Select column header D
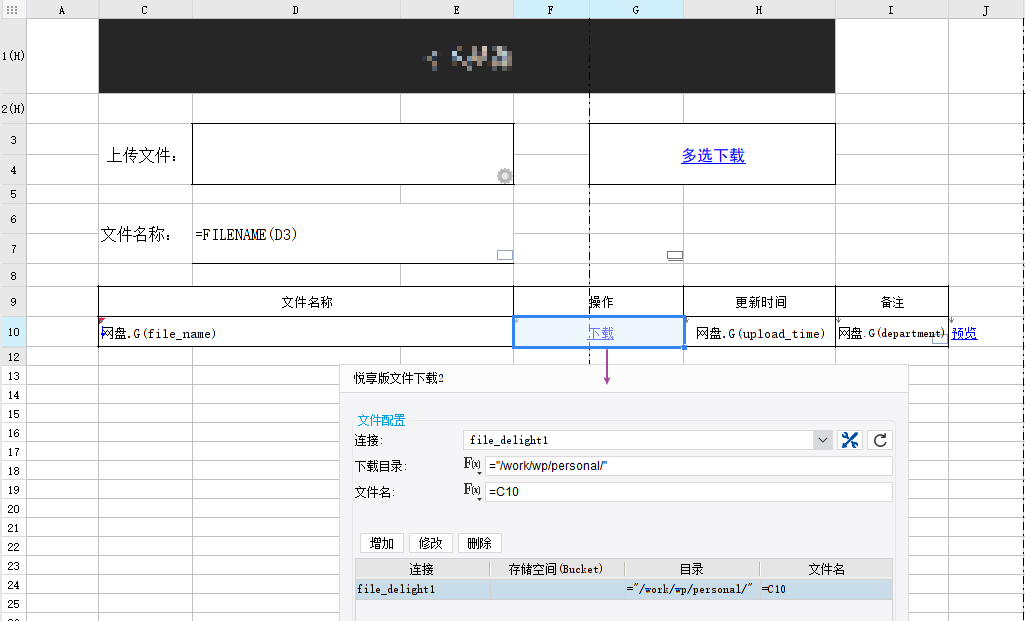The width and height of the screenshot is (1025, 621). [296, 10]
